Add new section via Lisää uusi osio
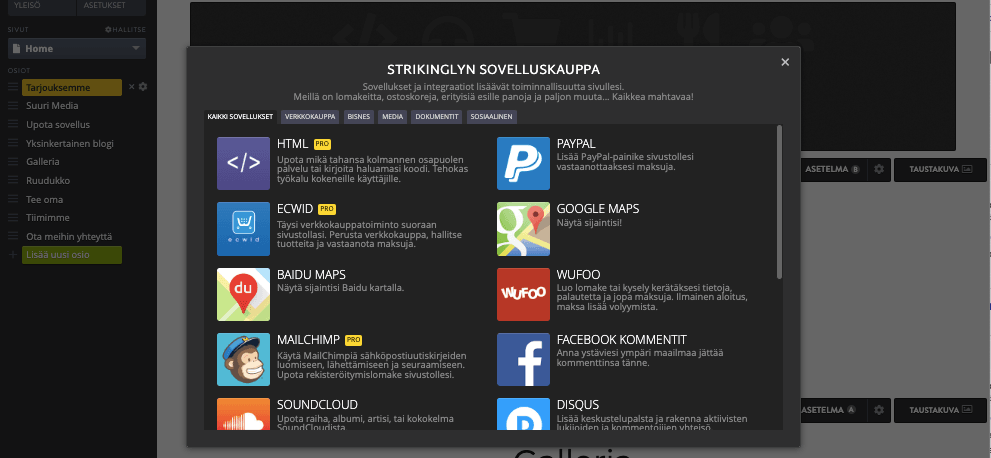The image size is (991, 458). click(x=71, y=255)
